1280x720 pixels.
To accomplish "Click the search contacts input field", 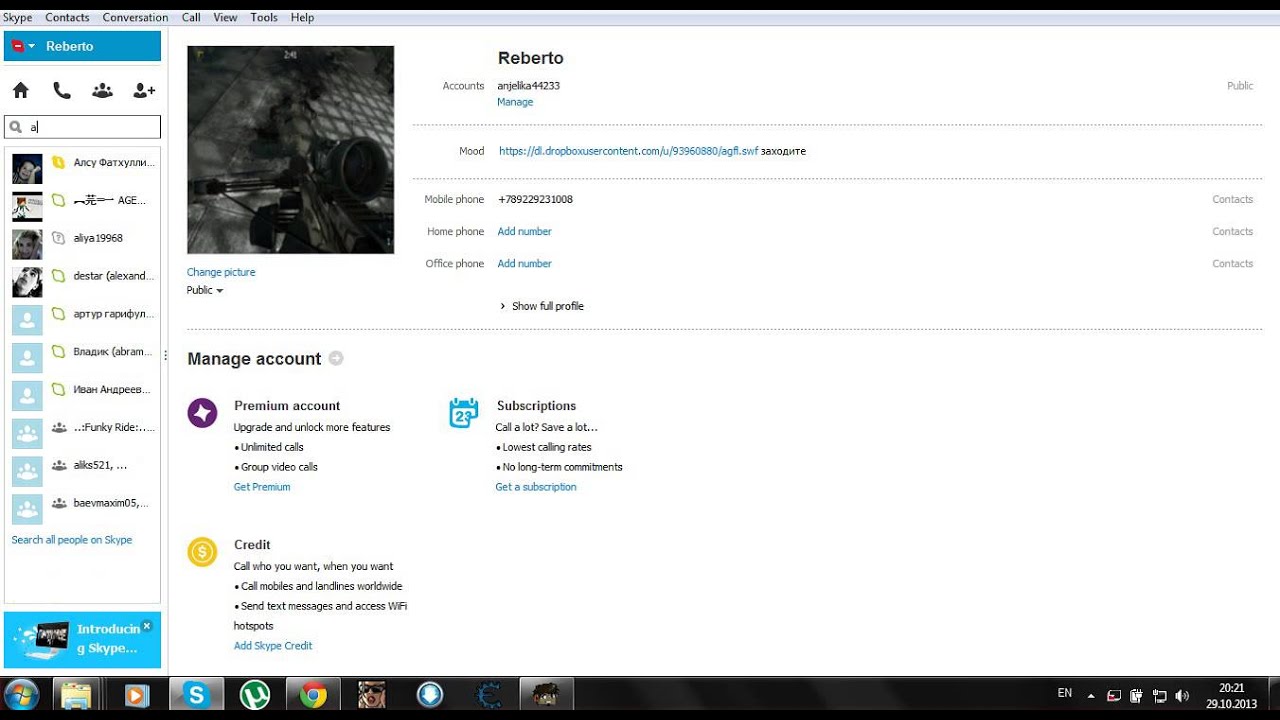I will (x=82, y=127).
